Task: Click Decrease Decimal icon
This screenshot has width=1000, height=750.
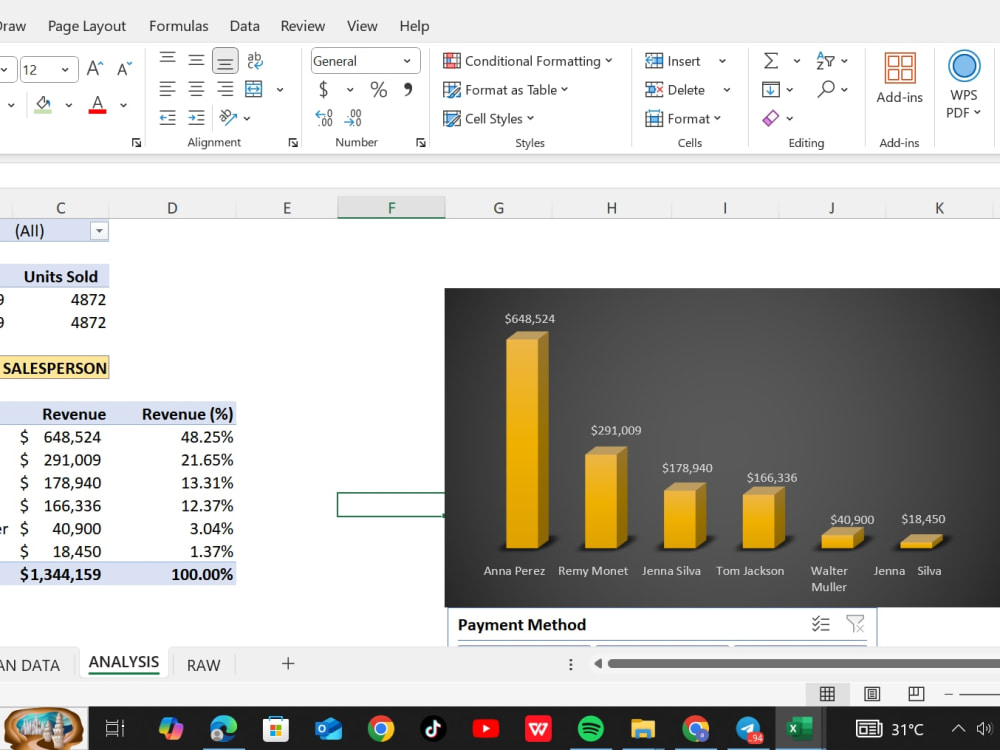Action: (353, 118)
